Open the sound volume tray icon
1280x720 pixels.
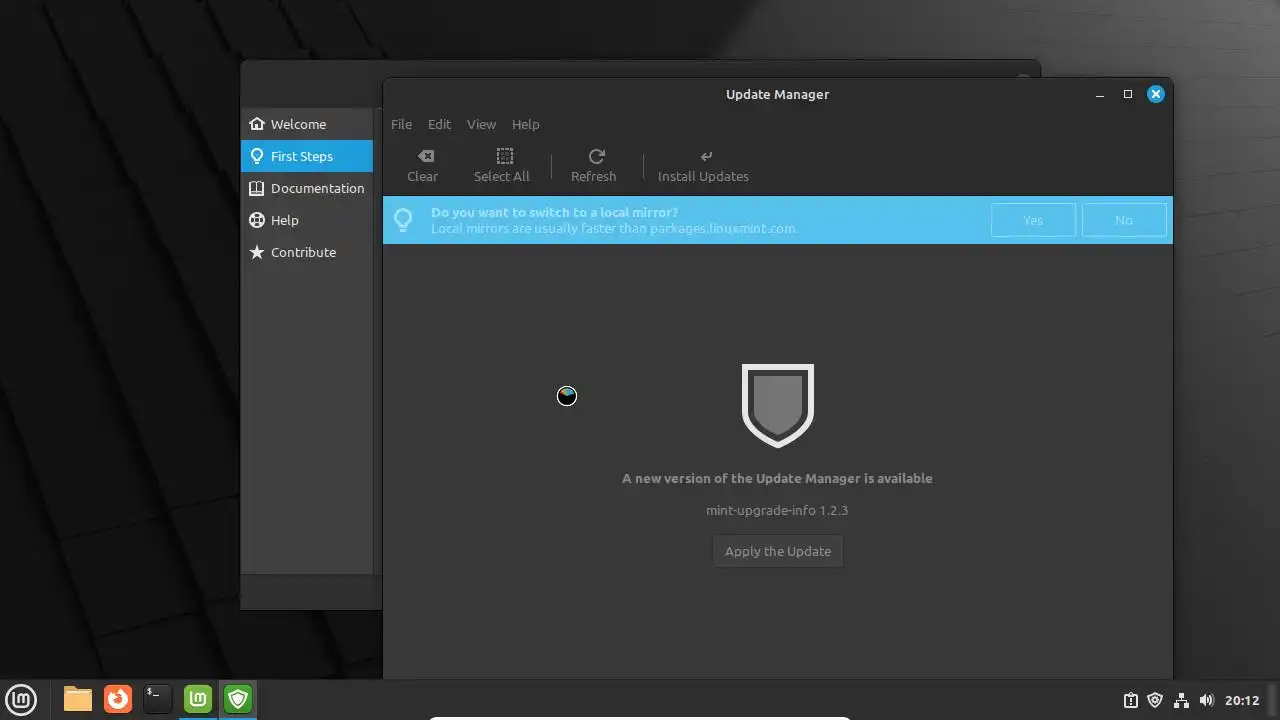(x=1206, y=700)
